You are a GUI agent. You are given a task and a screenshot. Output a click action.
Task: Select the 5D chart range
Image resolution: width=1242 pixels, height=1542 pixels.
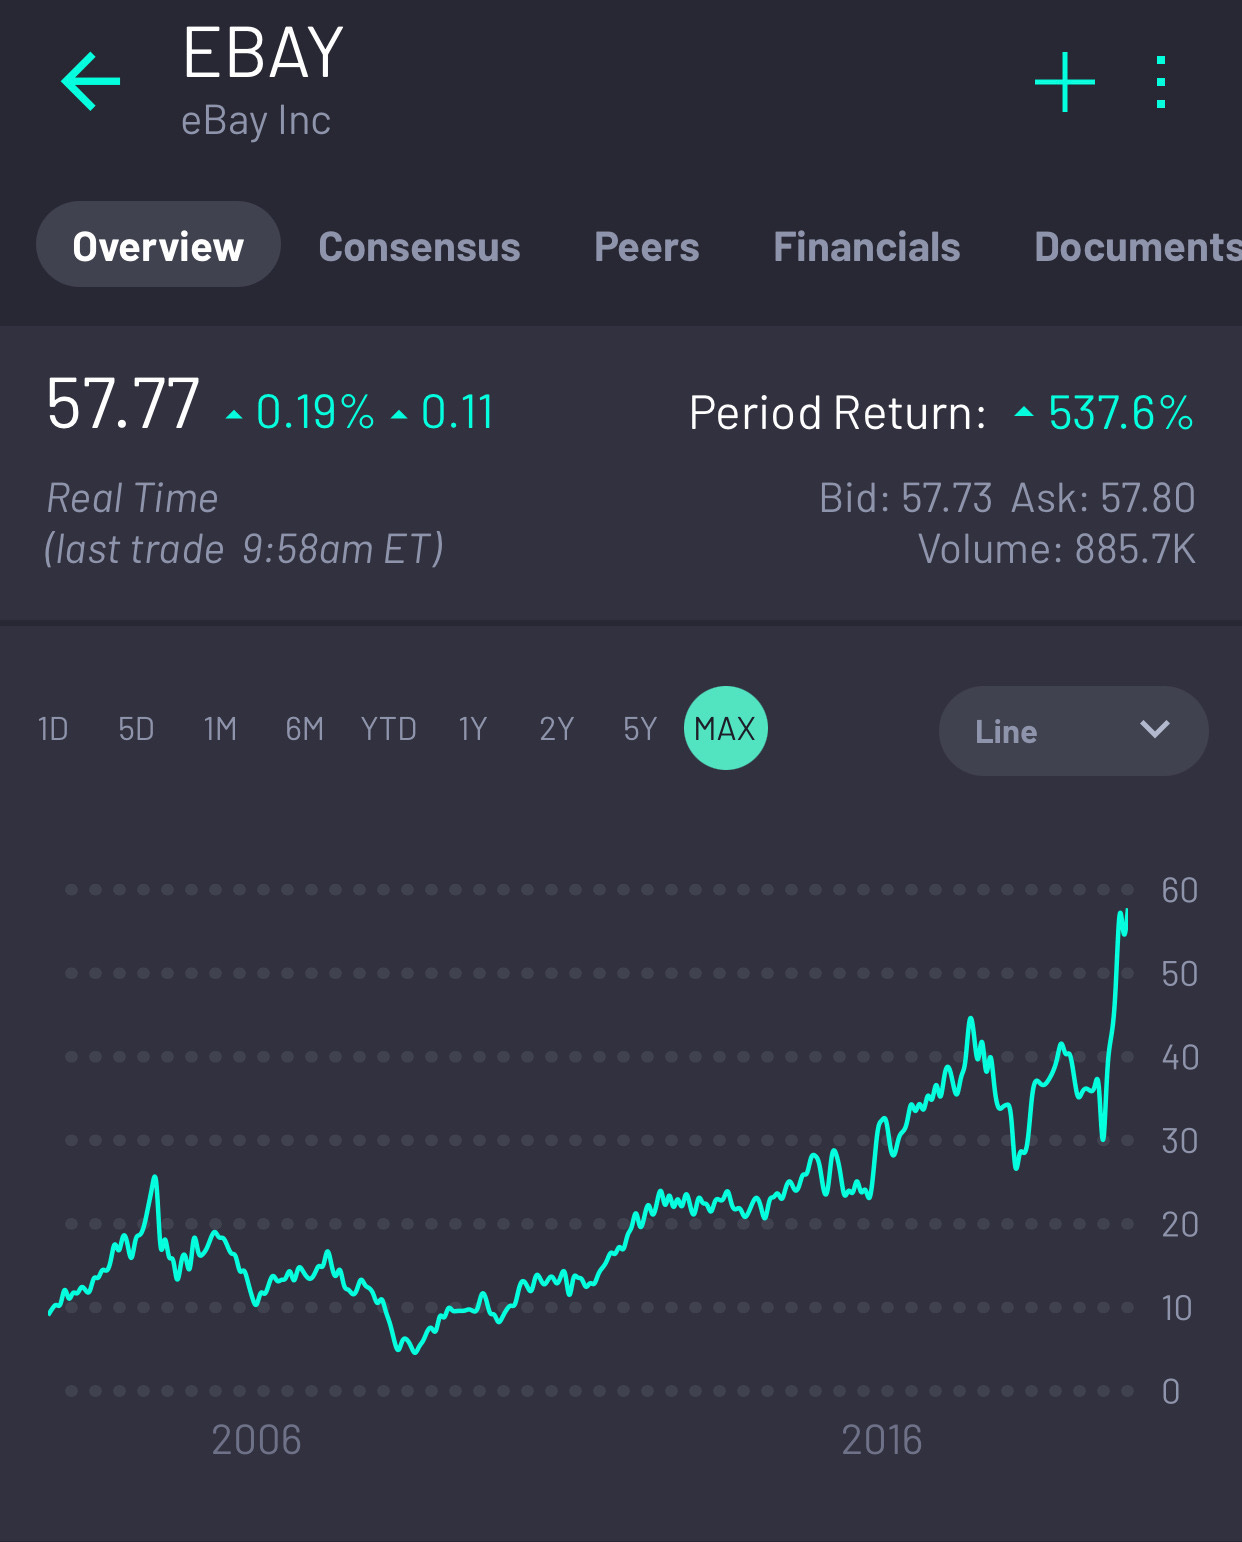(136, 729)
